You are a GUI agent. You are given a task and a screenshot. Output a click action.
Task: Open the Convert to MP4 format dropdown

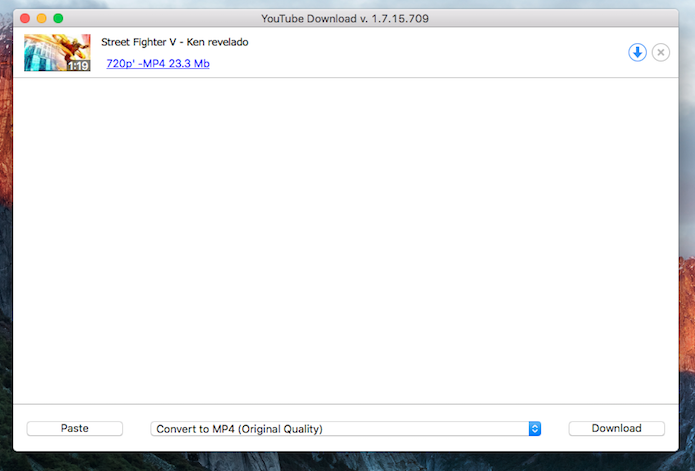[346, 429]
